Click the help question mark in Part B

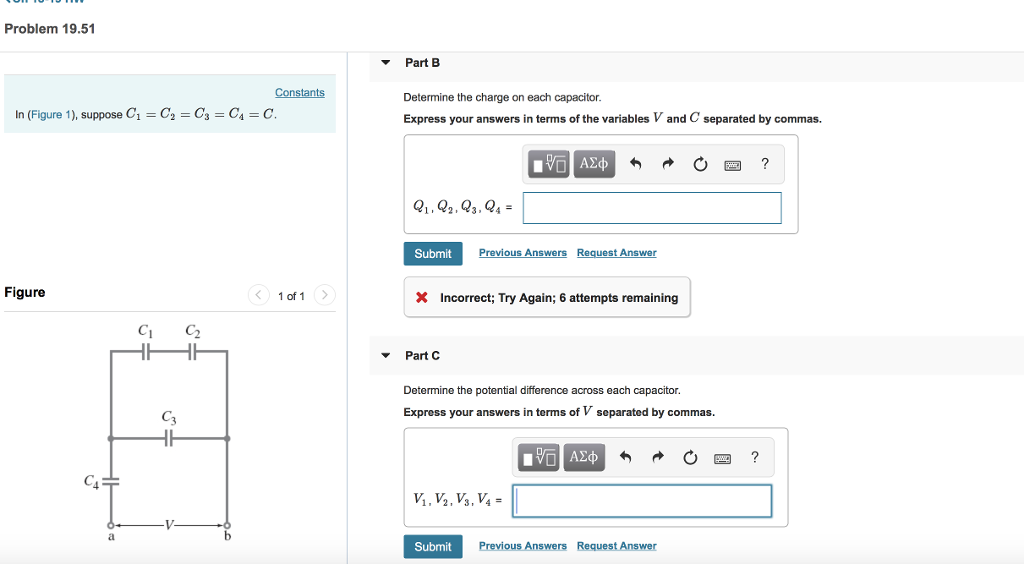tap(765, 164)
